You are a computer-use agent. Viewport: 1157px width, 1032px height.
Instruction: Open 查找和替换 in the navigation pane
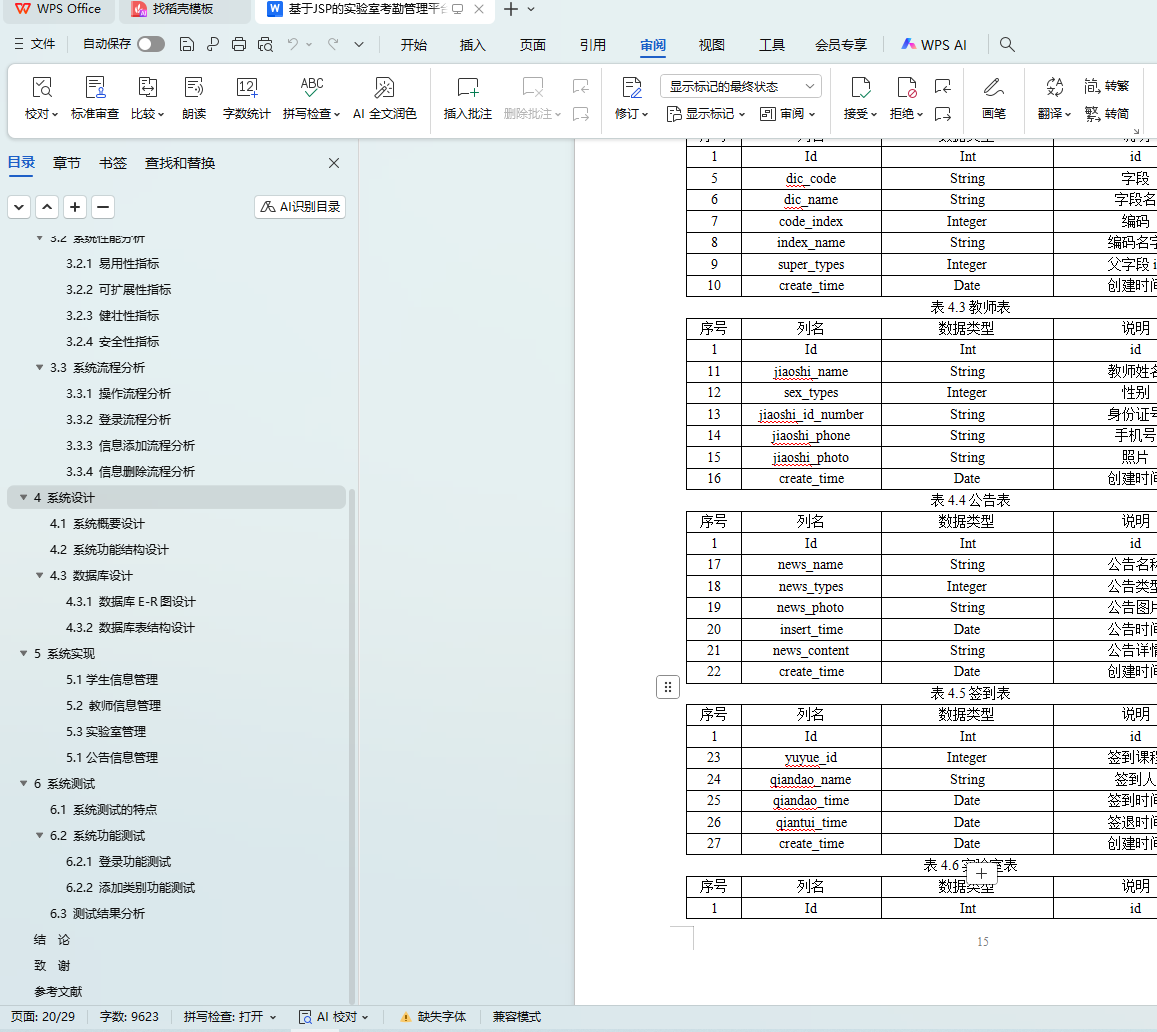pyautogui.click(x=179, y=163)
